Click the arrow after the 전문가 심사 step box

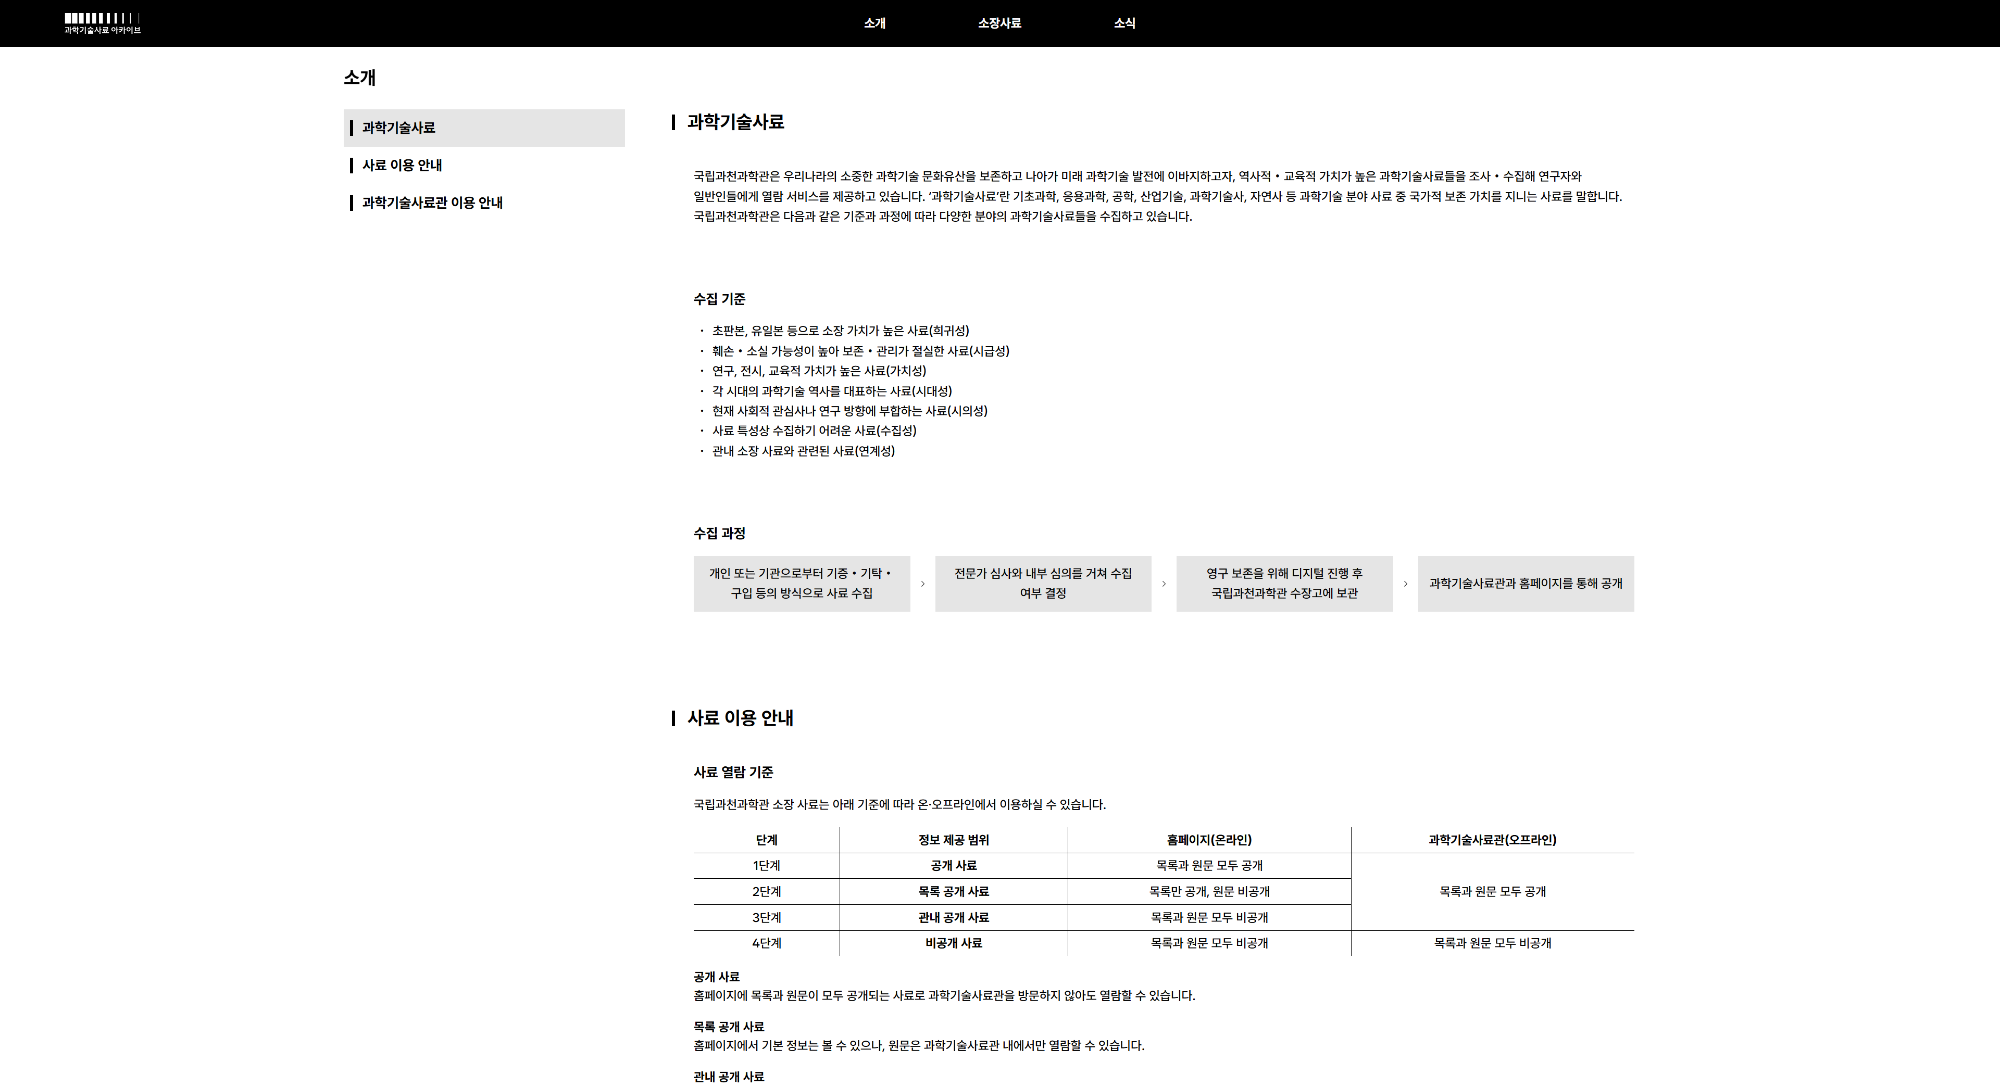(x=1164, y=584)
